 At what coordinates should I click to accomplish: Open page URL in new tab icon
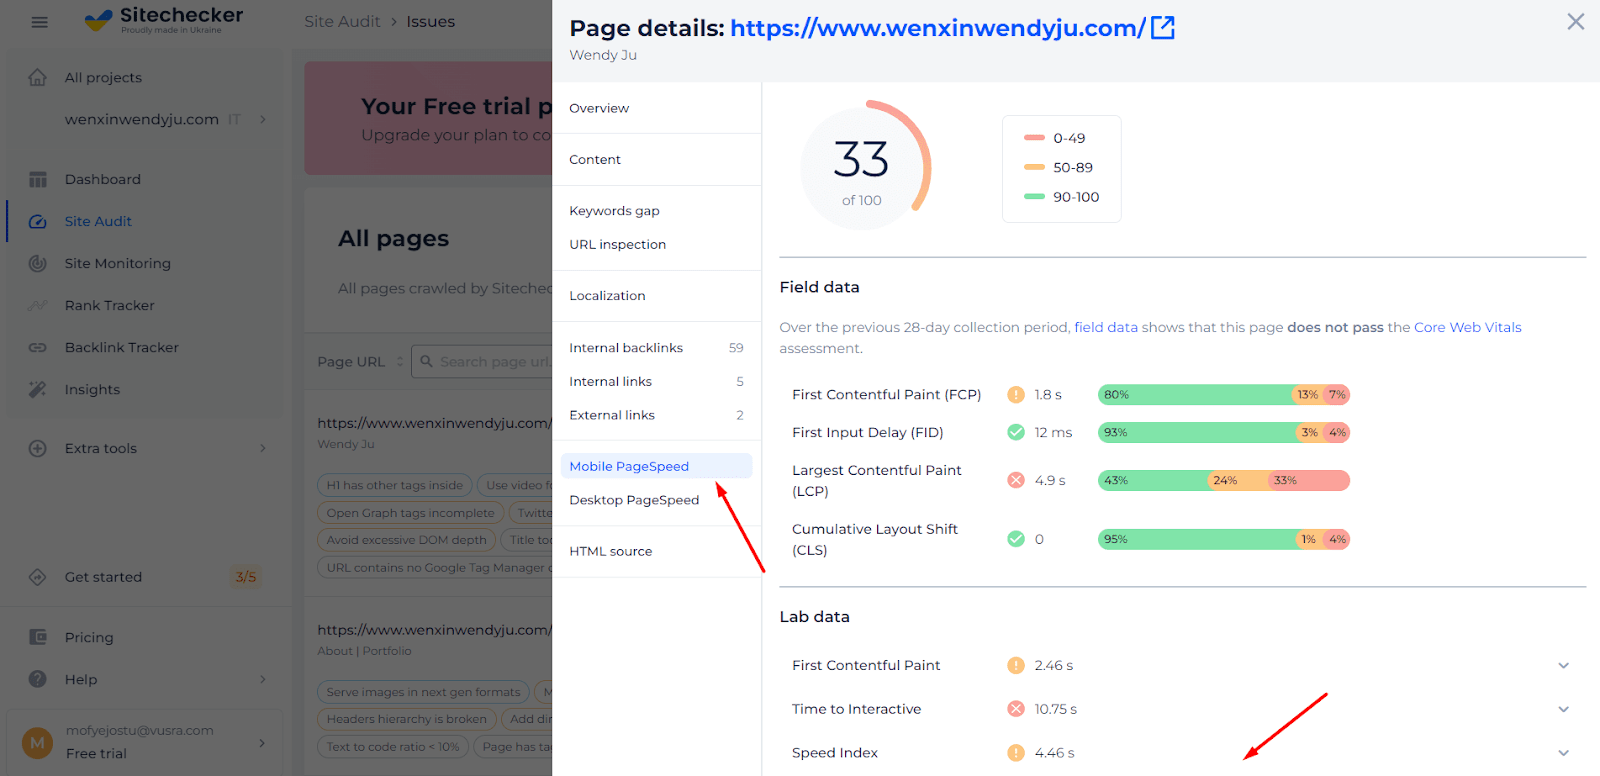pyautogui.click(x=1163, y=28)
